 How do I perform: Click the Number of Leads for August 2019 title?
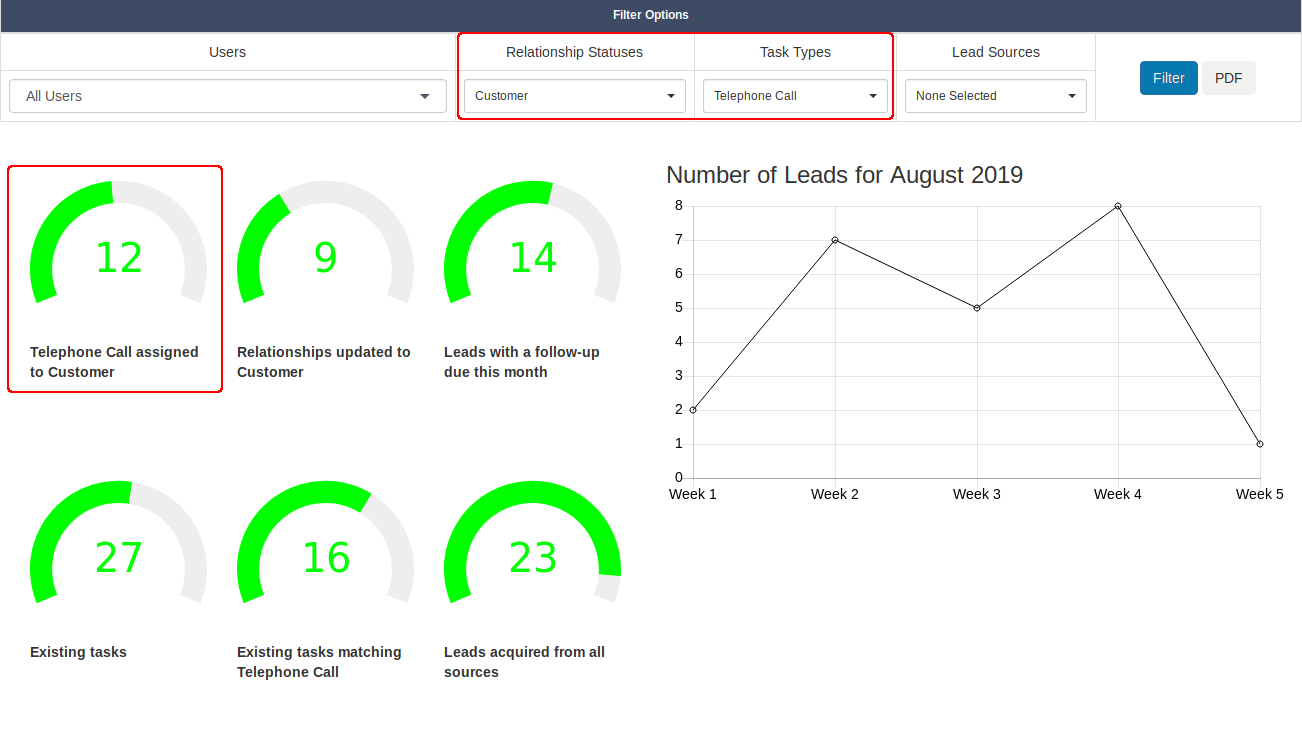[x=844, y=174]
